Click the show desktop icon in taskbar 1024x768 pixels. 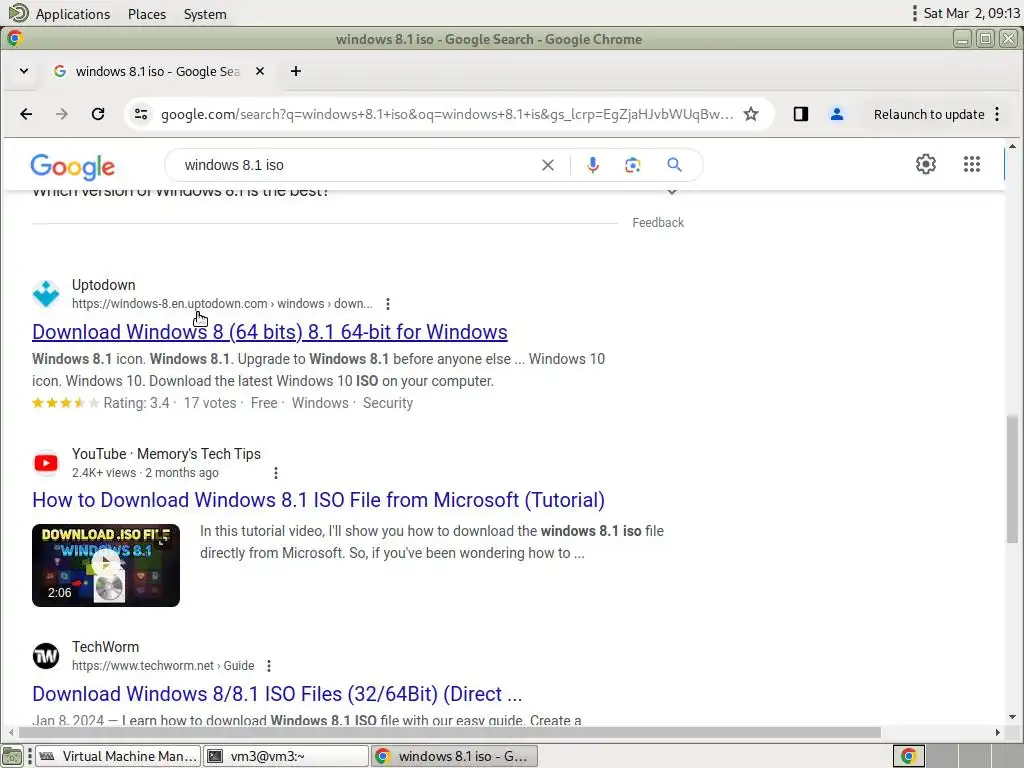click(12, 756)
